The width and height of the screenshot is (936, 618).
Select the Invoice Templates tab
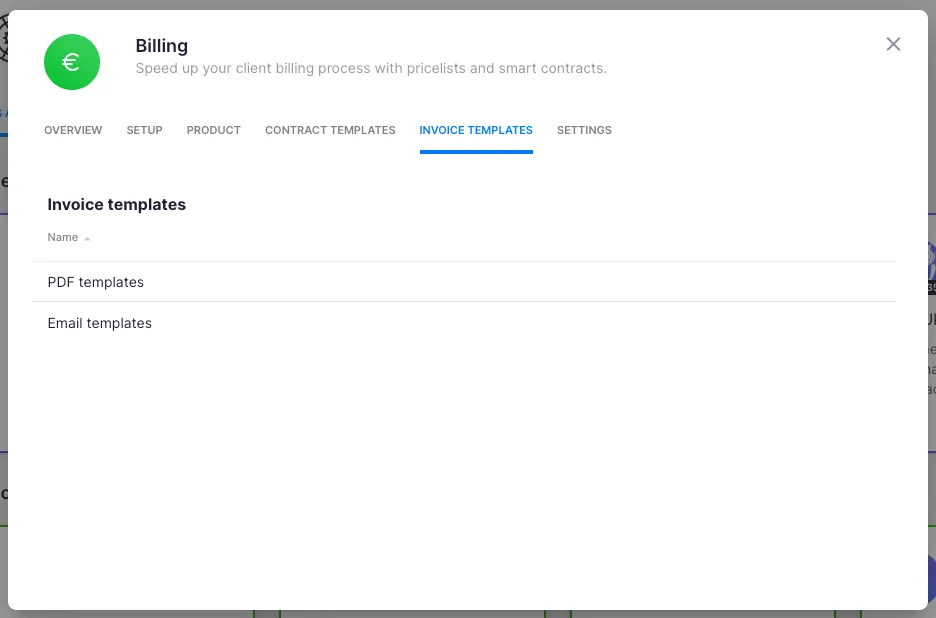(x=476, y=130)
